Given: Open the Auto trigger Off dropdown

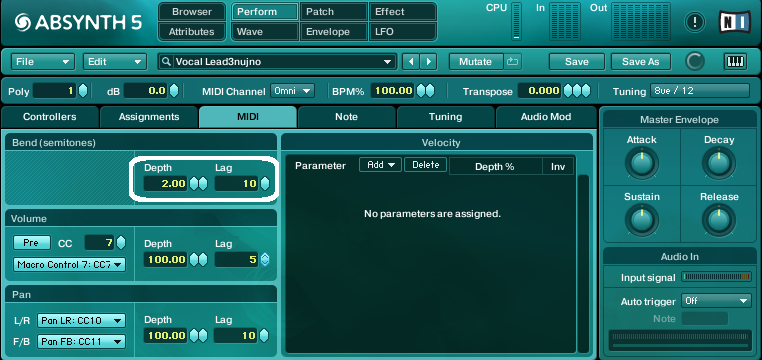Looking at the screenshot, I should 716,301.
